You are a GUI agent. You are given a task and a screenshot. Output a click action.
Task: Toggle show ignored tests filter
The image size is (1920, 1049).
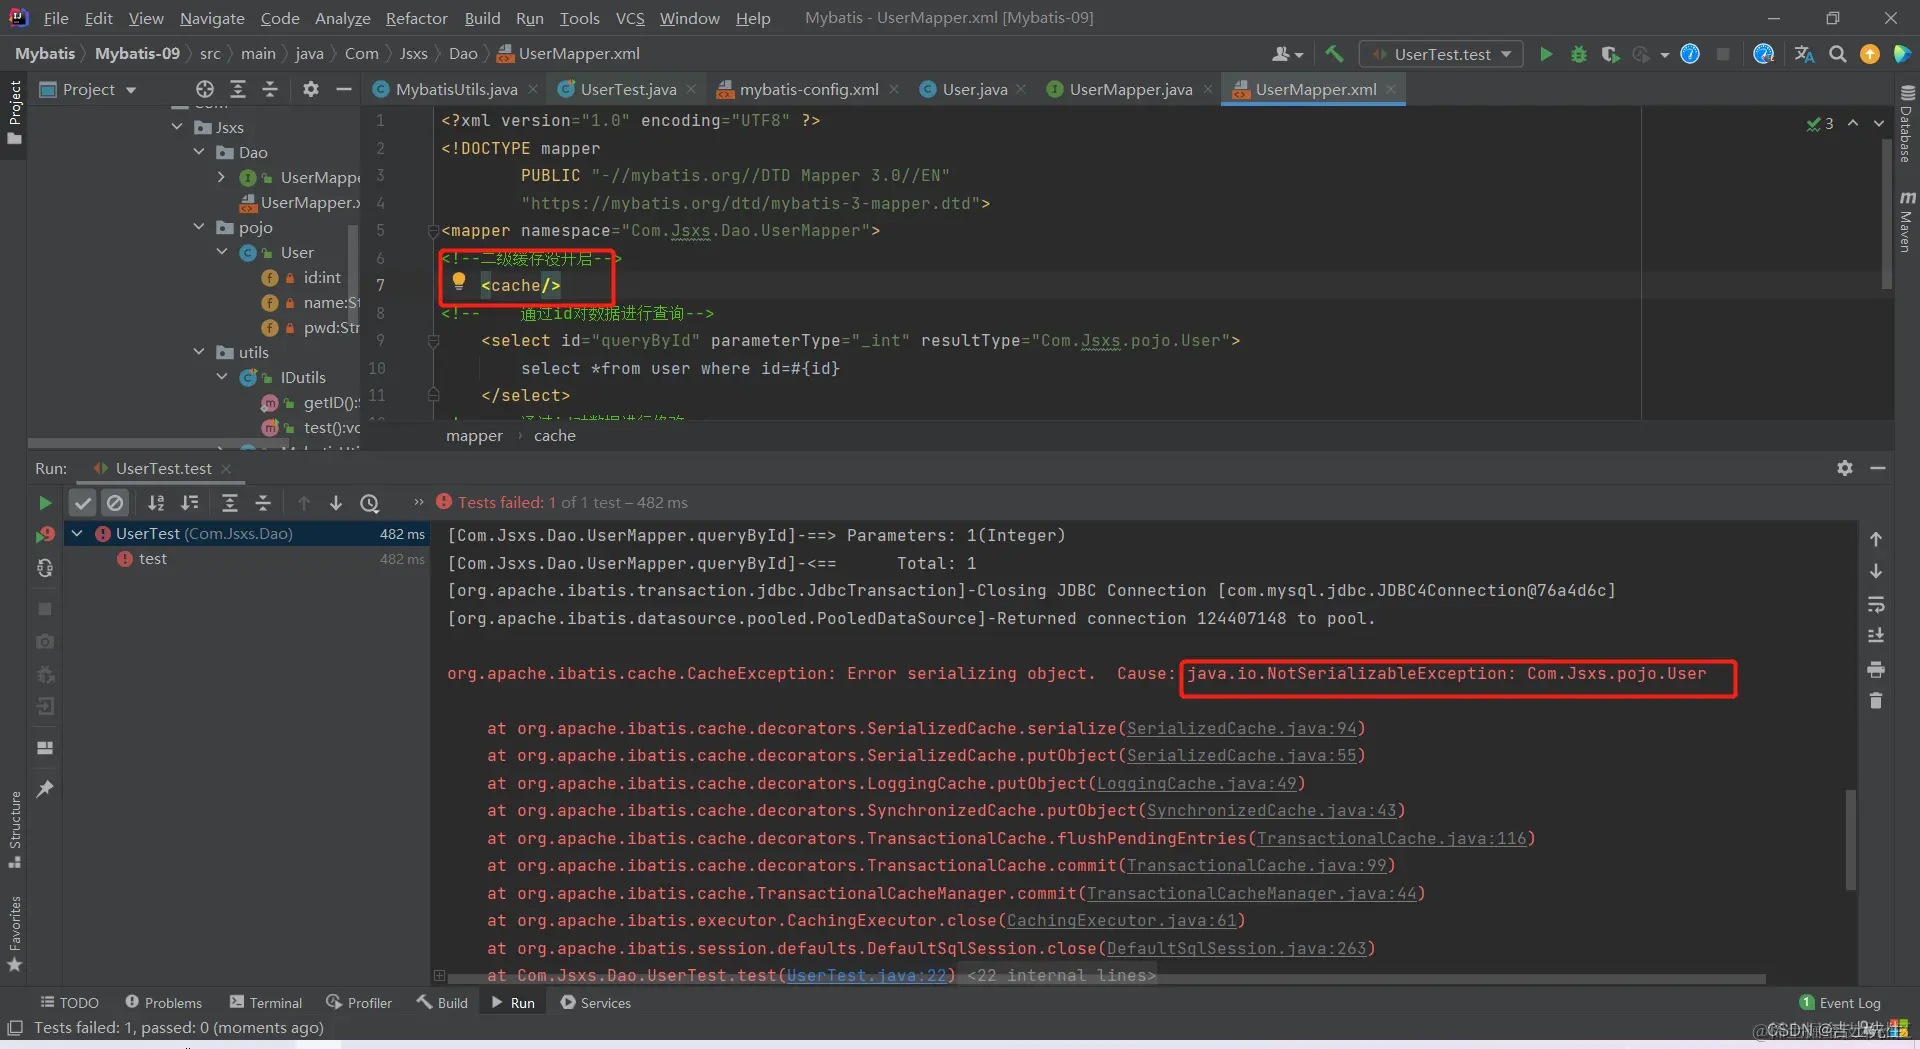coord(115,503)
